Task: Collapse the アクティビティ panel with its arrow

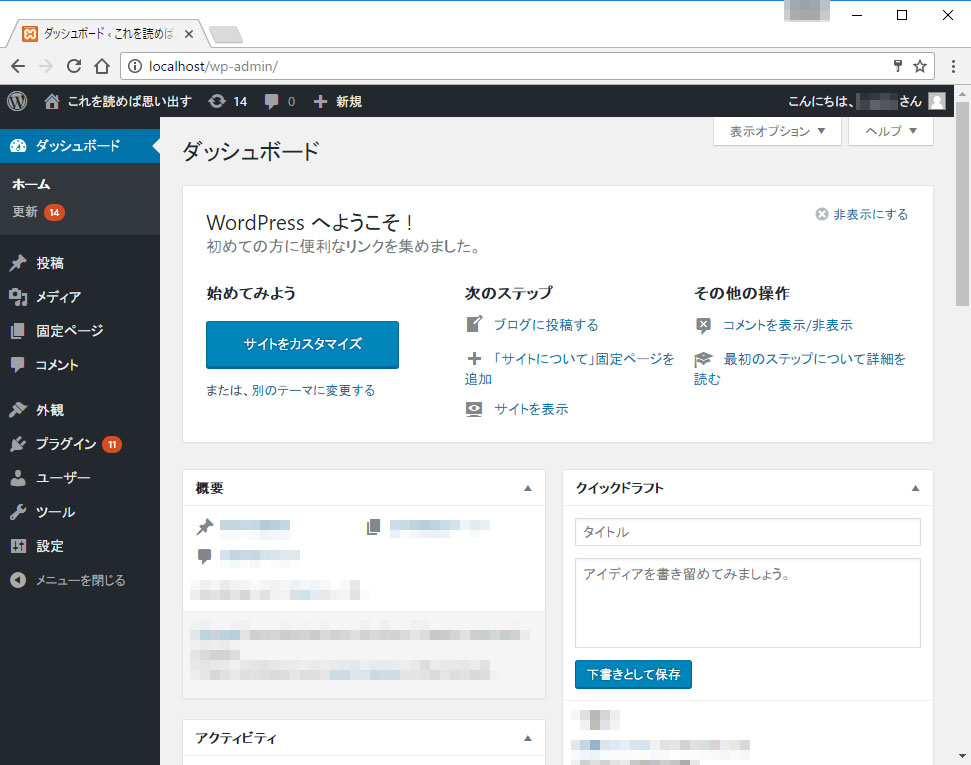Action: click(528, 738)
